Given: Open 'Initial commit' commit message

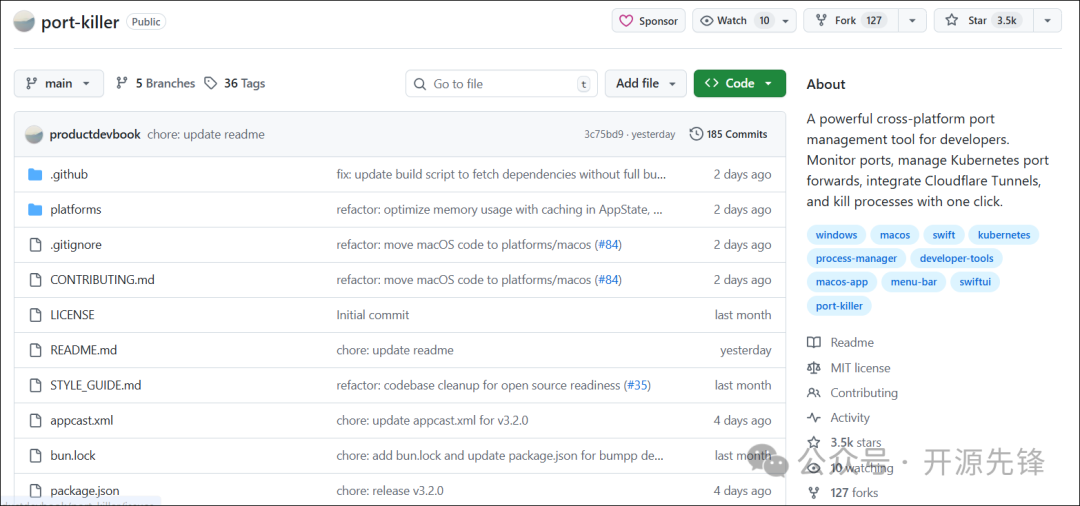Looking at the screenshot, I should pos(373,315).
